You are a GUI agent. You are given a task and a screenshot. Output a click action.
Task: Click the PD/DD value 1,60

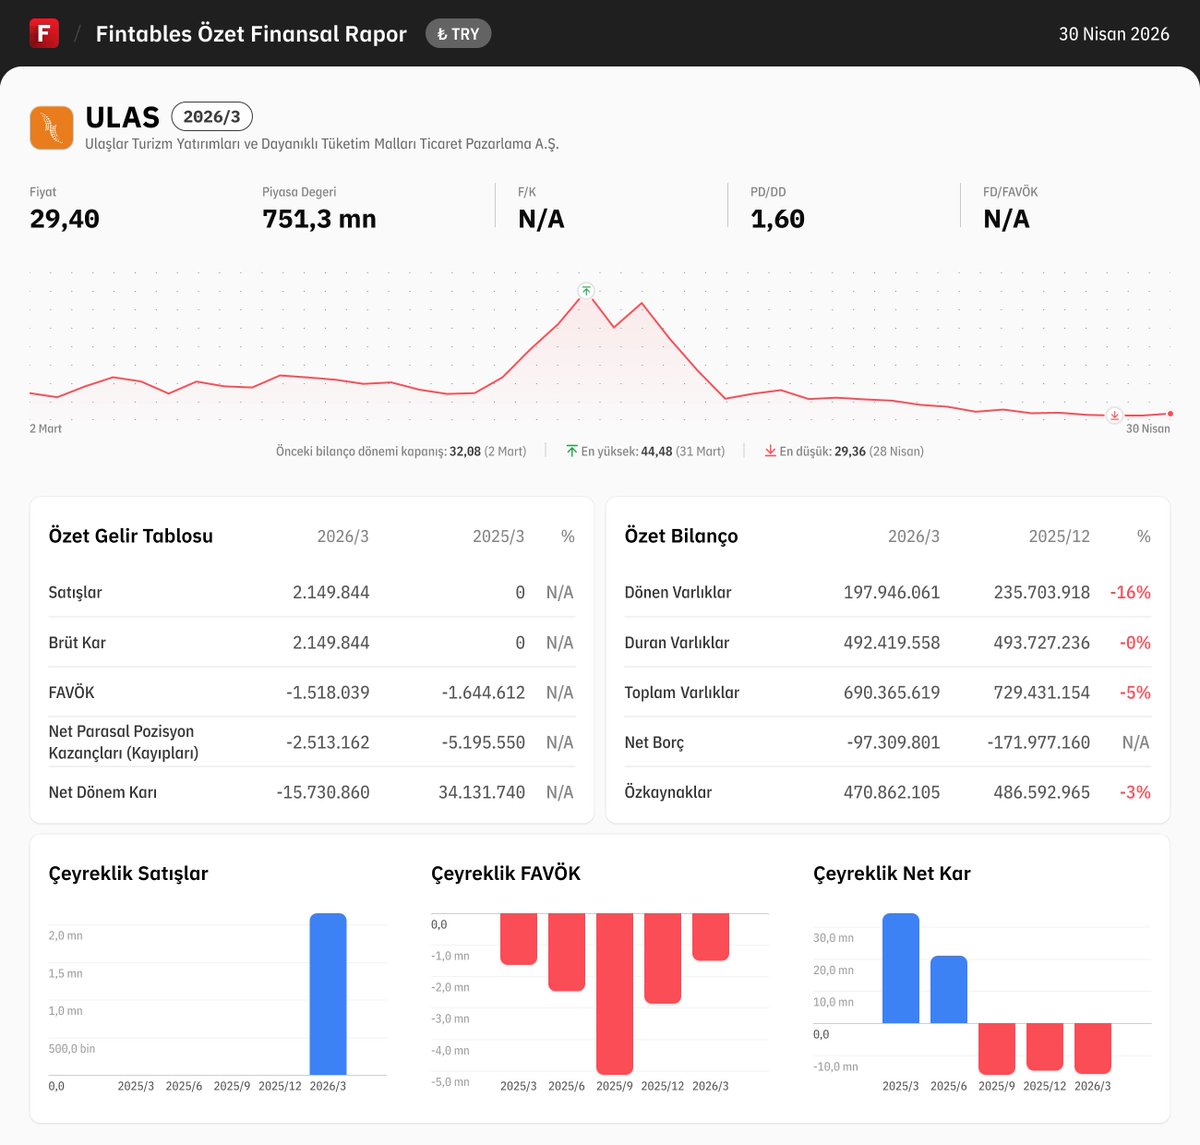tap(777, 219)
